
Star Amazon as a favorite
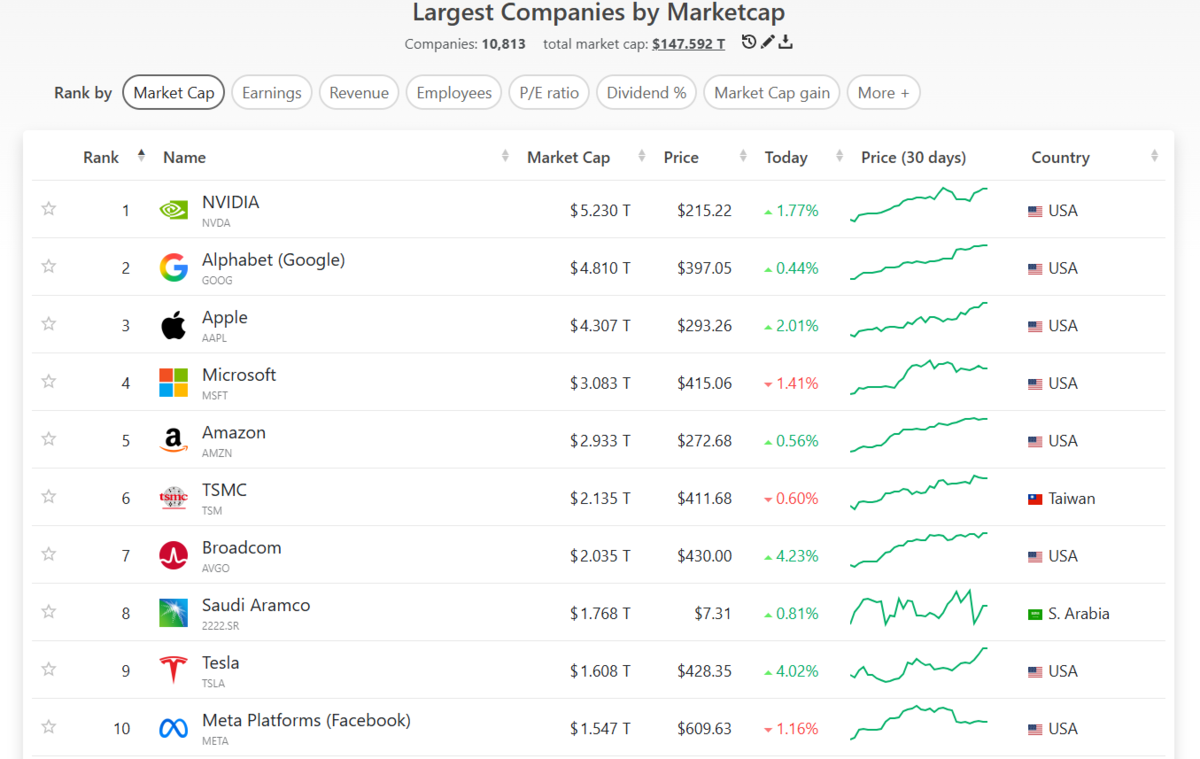(48, 439)
